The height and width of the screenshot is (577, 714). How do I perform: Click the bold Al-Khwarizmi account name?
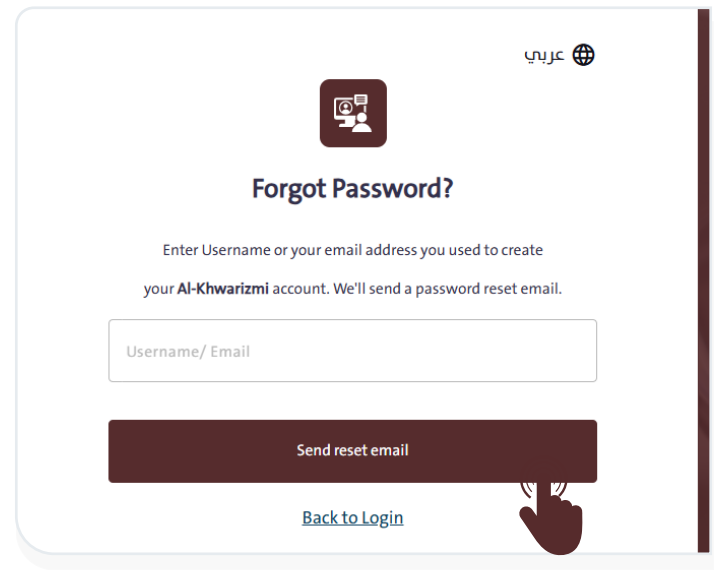click(x=223, y=289)
